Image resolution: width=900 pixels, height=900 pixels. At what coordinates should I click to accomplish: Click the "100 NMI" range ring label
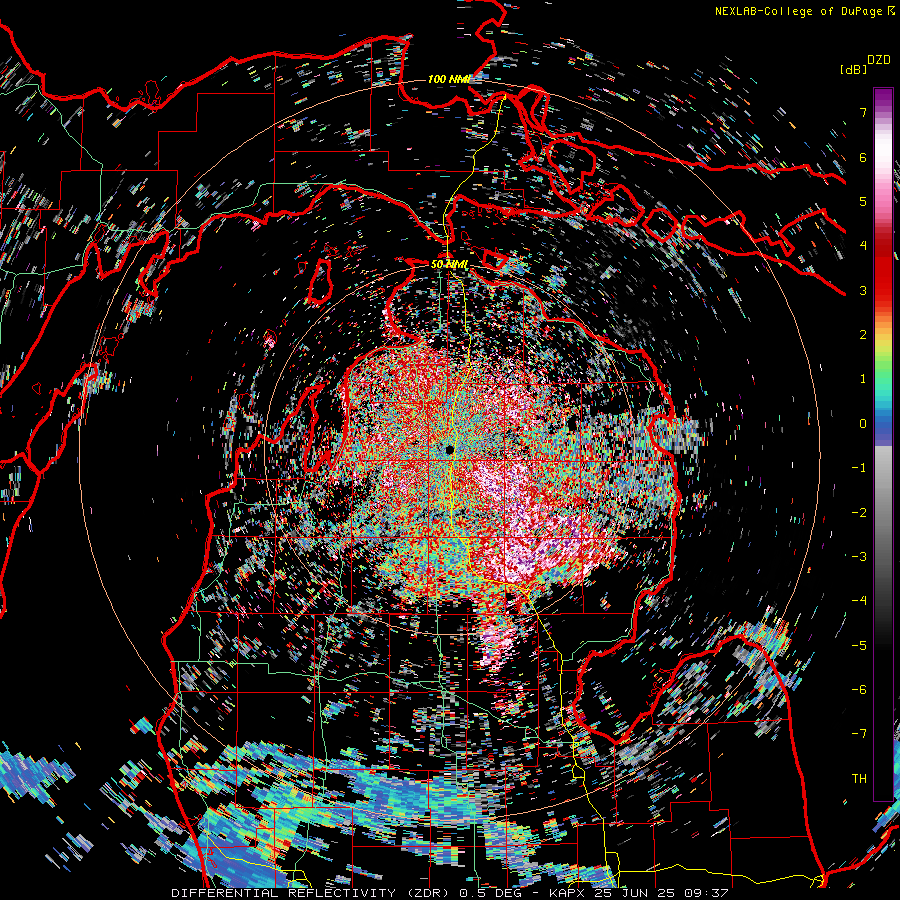449,79
